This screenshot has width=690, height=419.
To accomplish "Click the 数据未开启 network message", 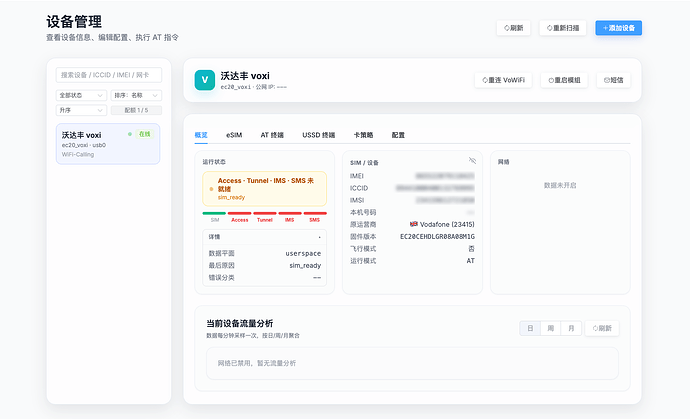I will point(560,185).
